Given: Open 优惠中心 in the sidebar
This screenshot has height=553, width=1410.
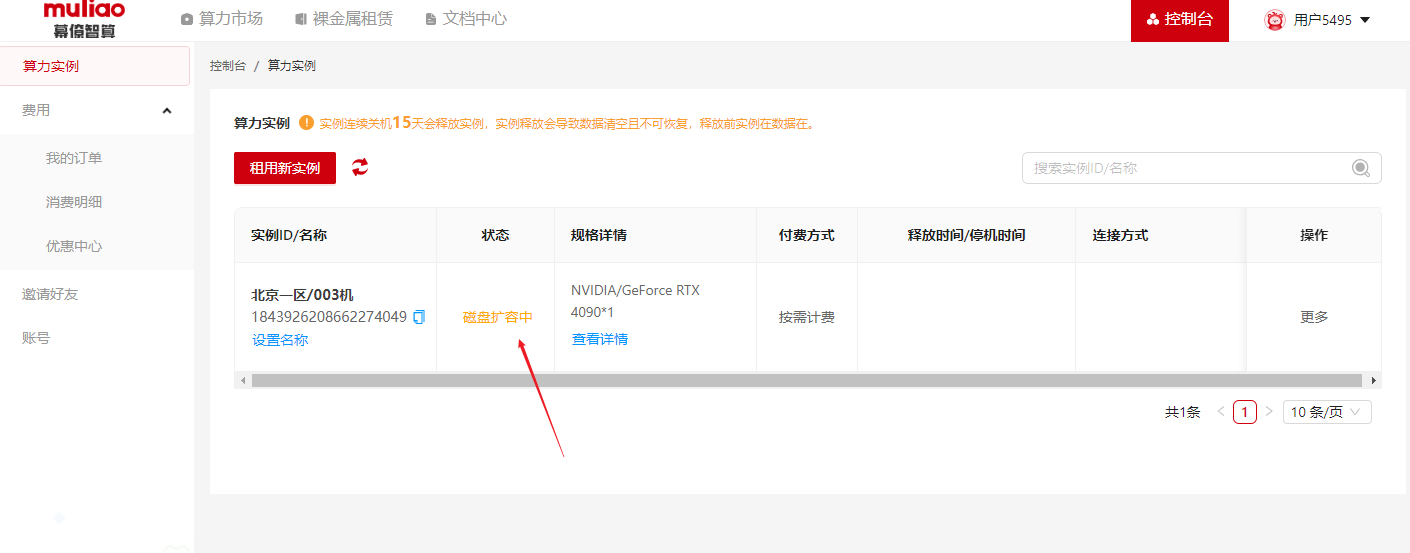Looking at the screenshot, I should 74,246.
